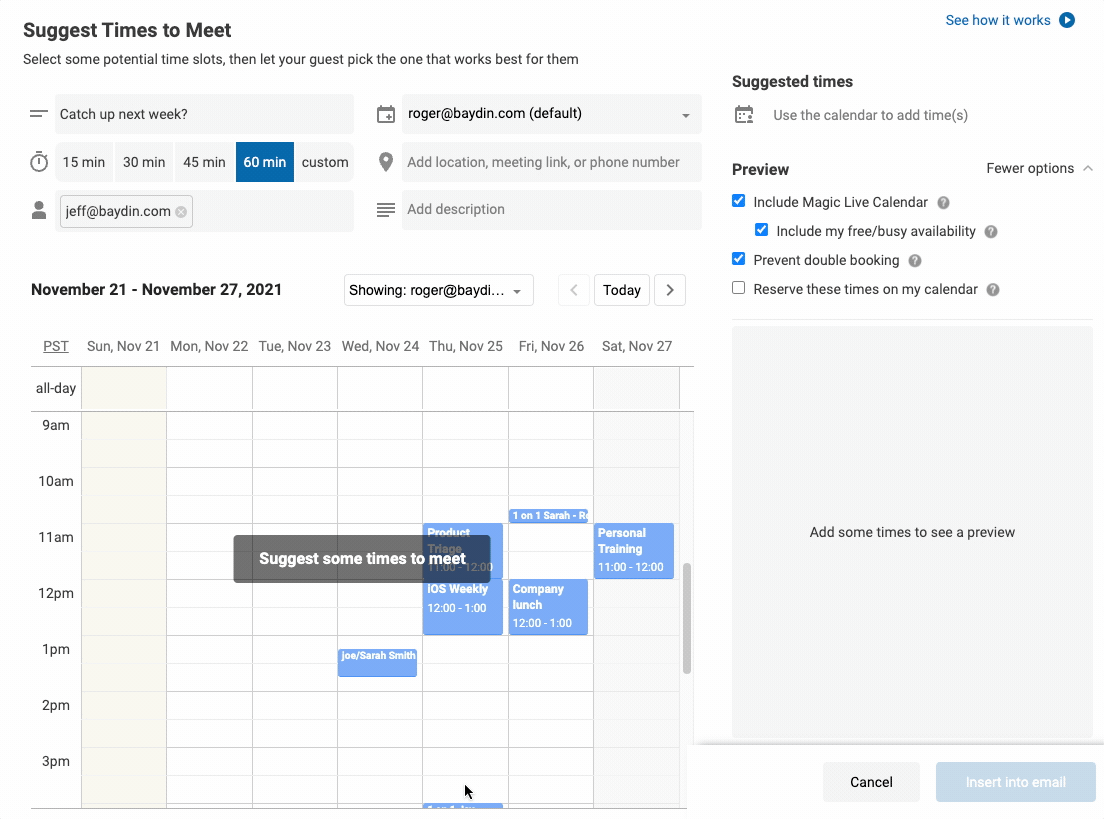This screenshot has height=819, width=1104.
Task: Click the Mon, Nov 22 column header
Action: pos(209,346)
